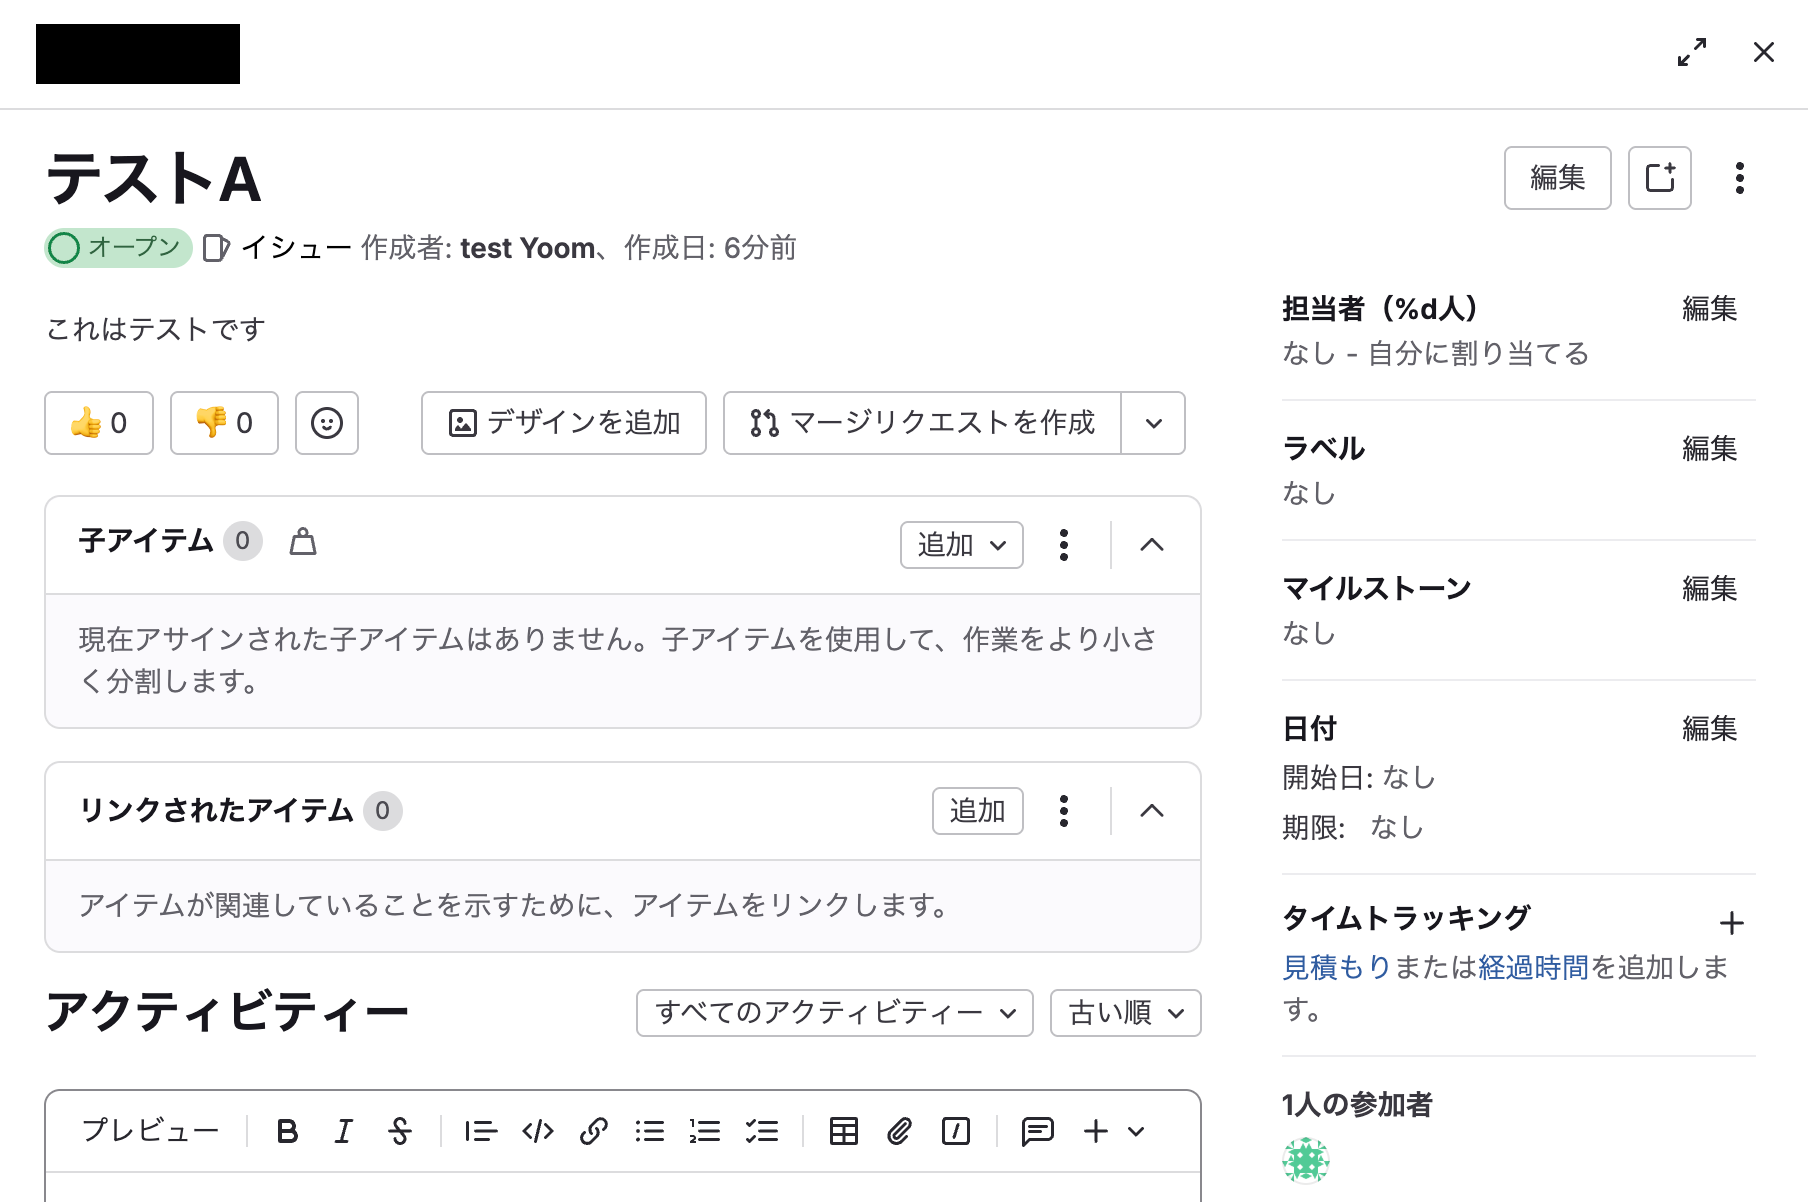1808x1202 pixels.
Task: Open the すべてのアクティビティー filter dropdown
Action: 834,1013
